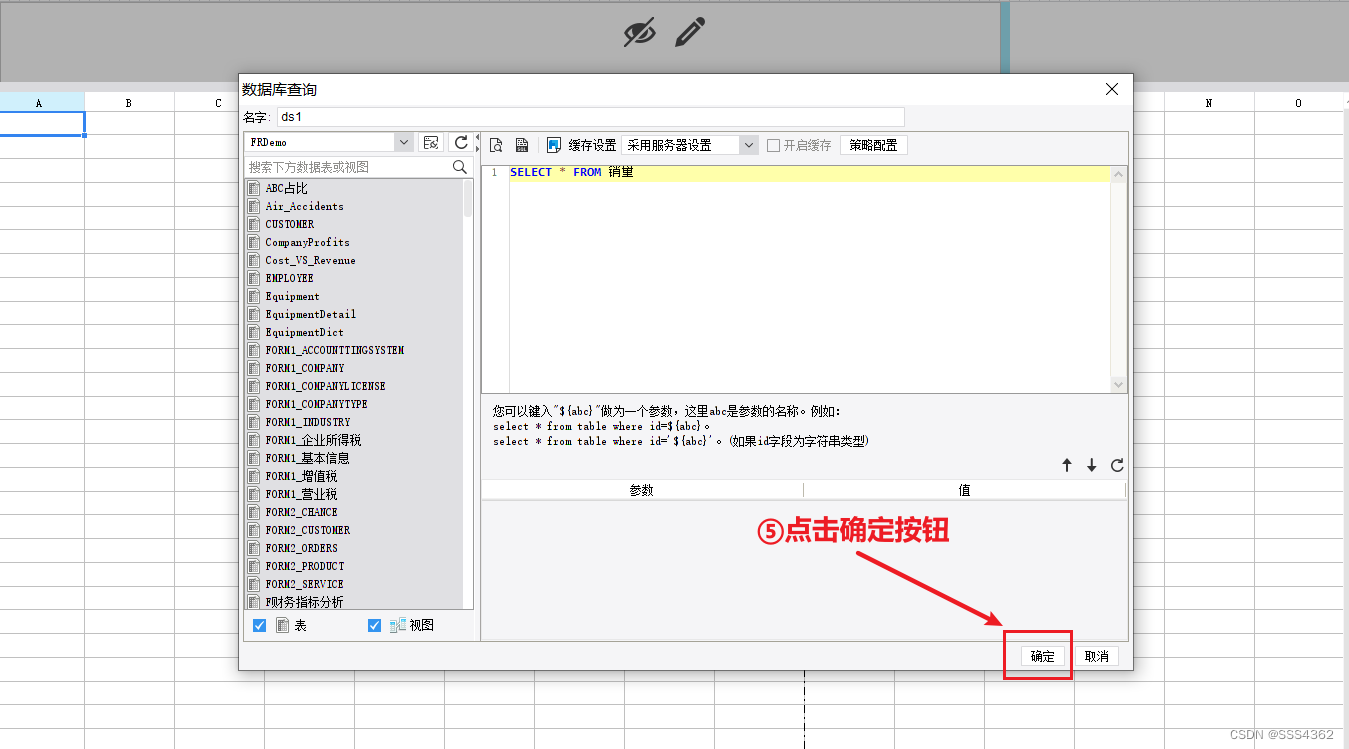Click the table icon beside CompanyProfits
The image size is (1349, 749).
(x=254, y=242)
